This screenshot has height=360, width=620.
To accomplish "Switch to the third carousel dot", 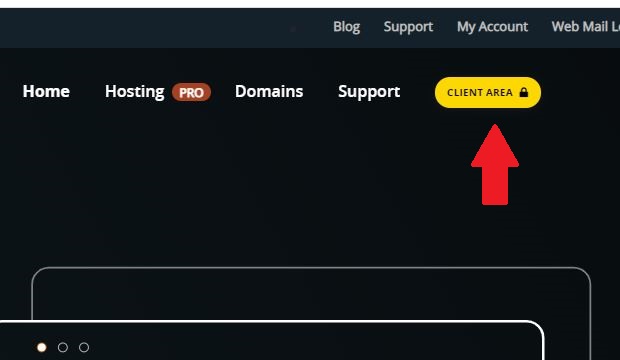I will coord(84,347).
